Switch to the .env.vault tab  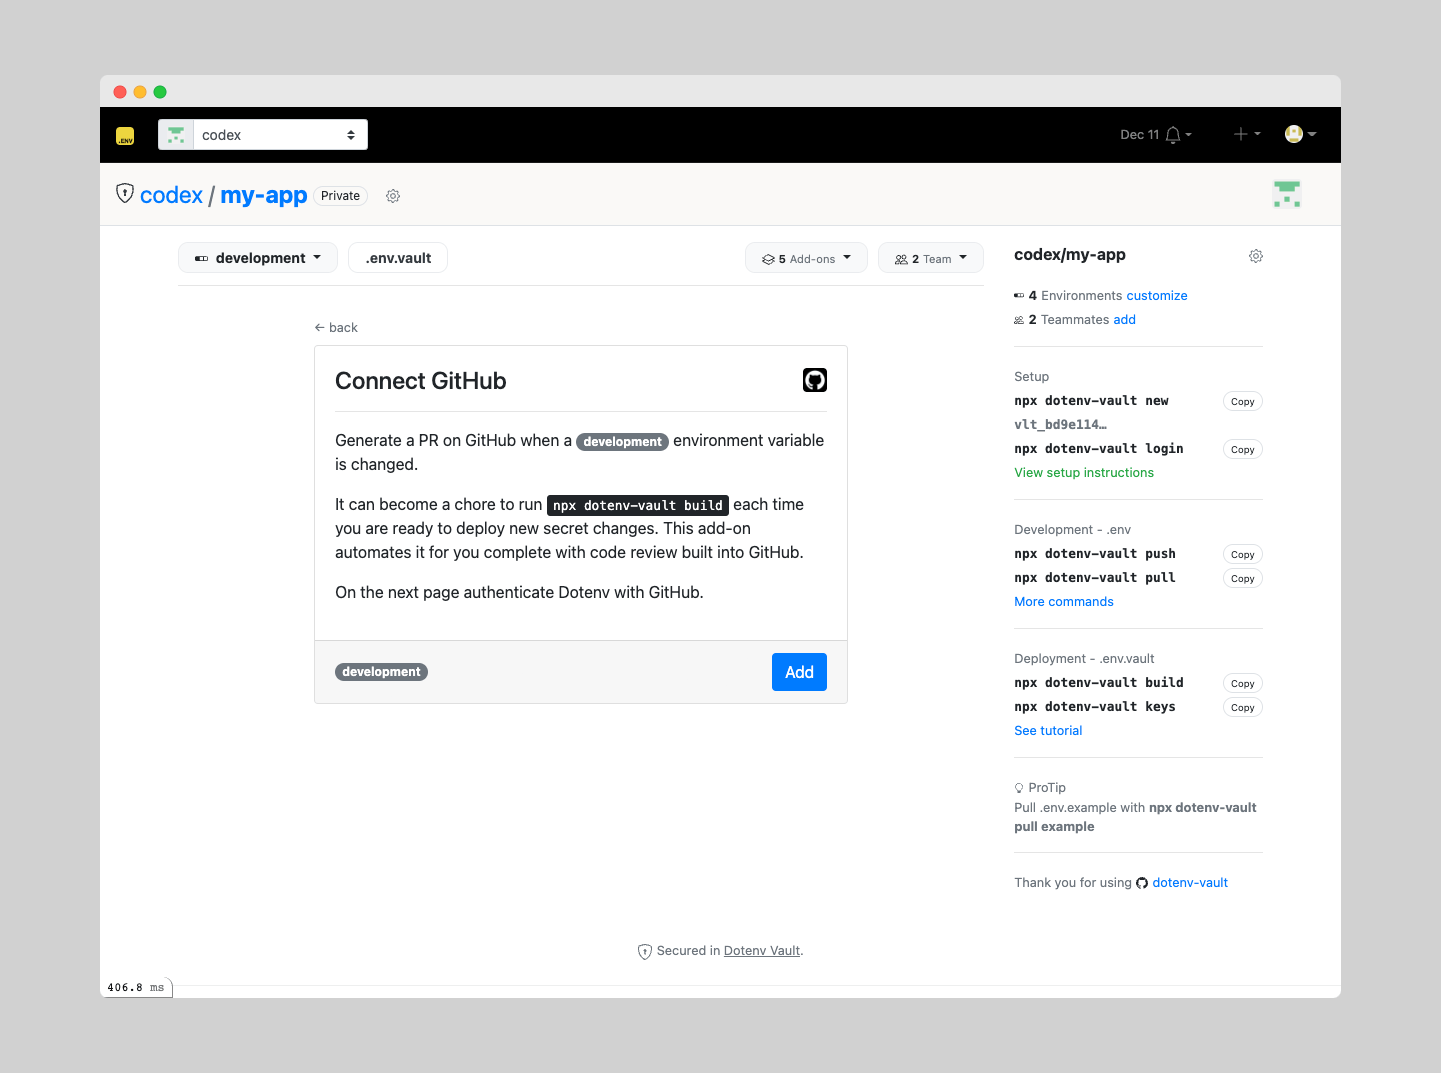(398, 258)
